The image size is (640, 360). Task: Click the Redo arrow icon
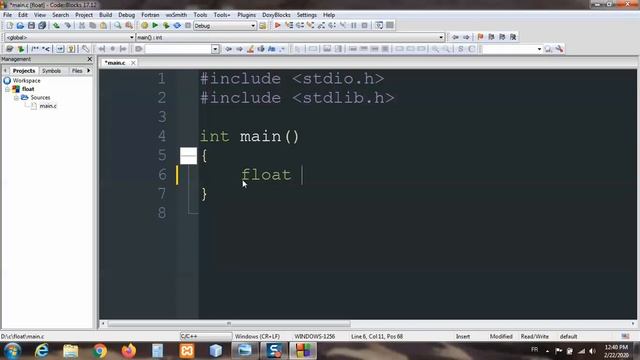[x=67, y=25]
